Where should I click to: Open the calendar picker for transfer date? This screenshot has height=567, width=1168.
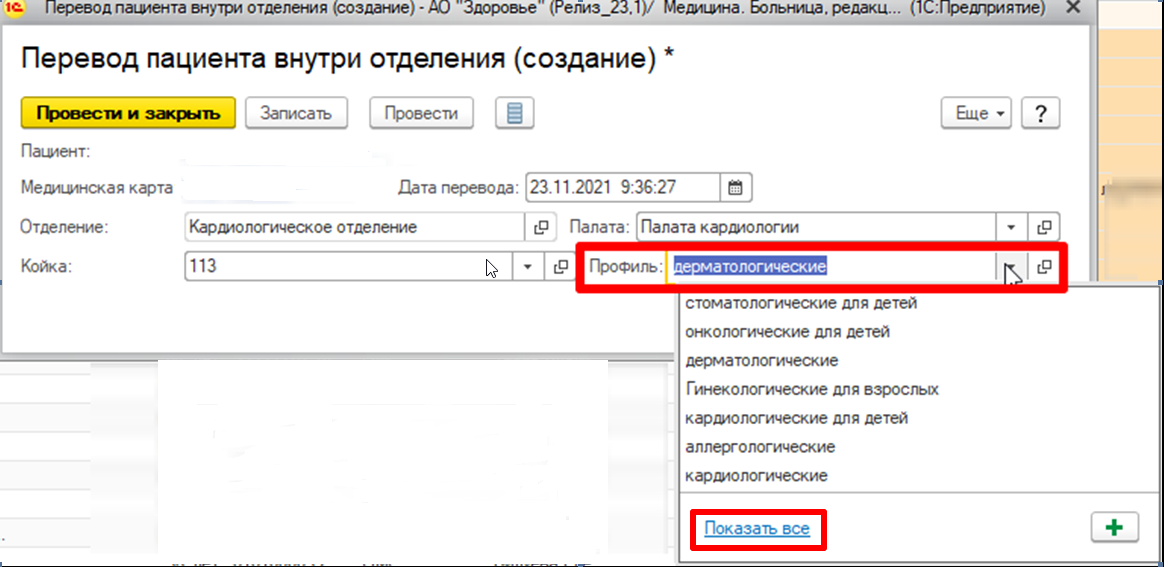735,187
